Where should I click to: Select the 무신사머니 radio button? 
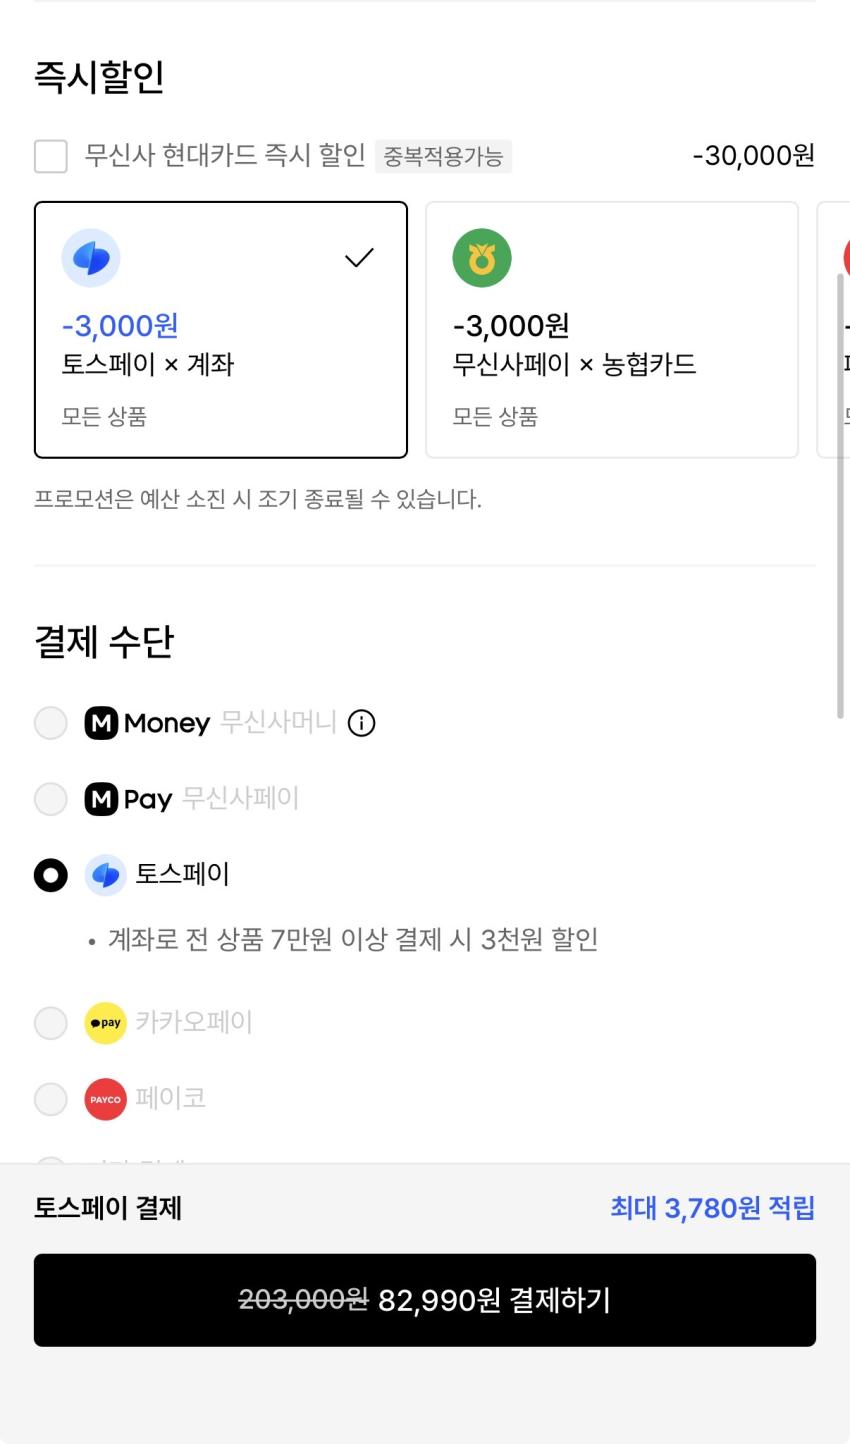(x=51, y=723)
